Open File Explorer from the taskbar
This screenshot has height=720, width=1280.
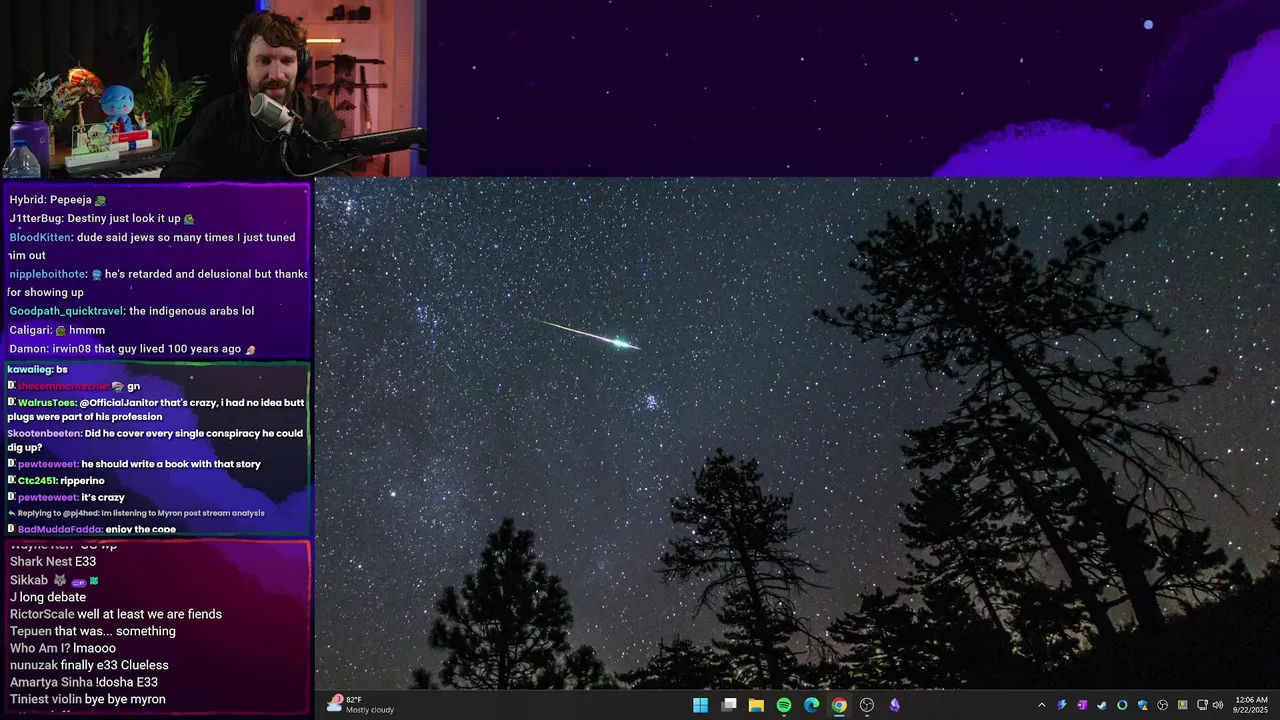coord(756,705)
